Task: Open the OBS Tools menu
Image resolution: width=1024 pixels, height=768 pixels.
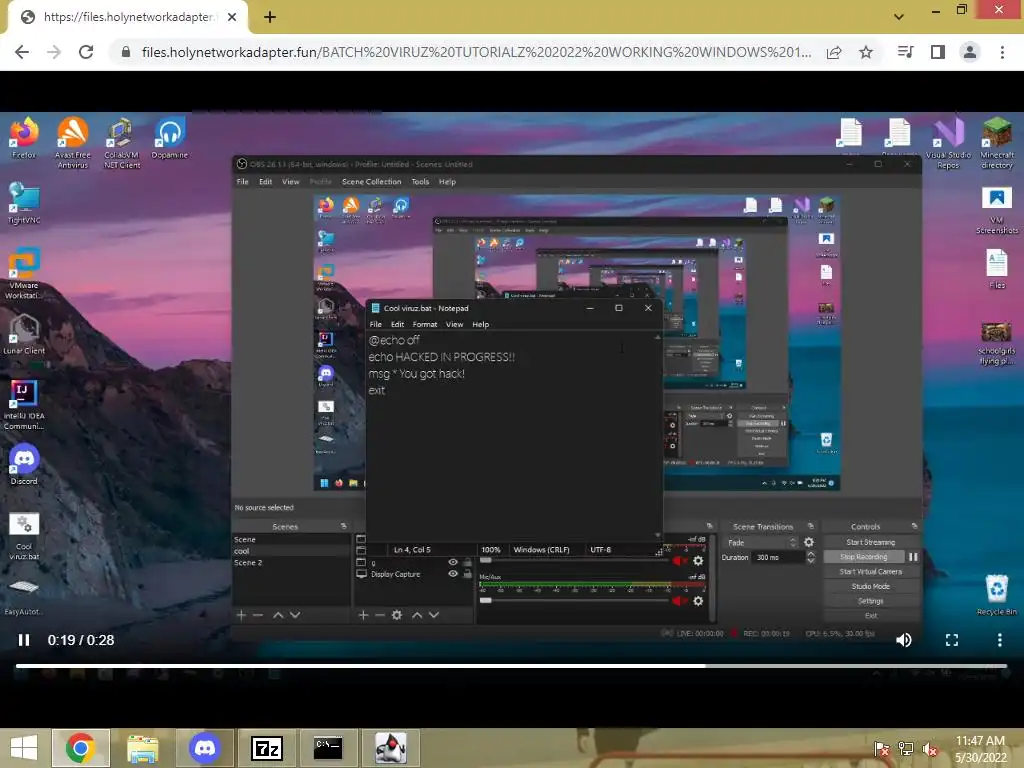Action: tap(420, 182)
